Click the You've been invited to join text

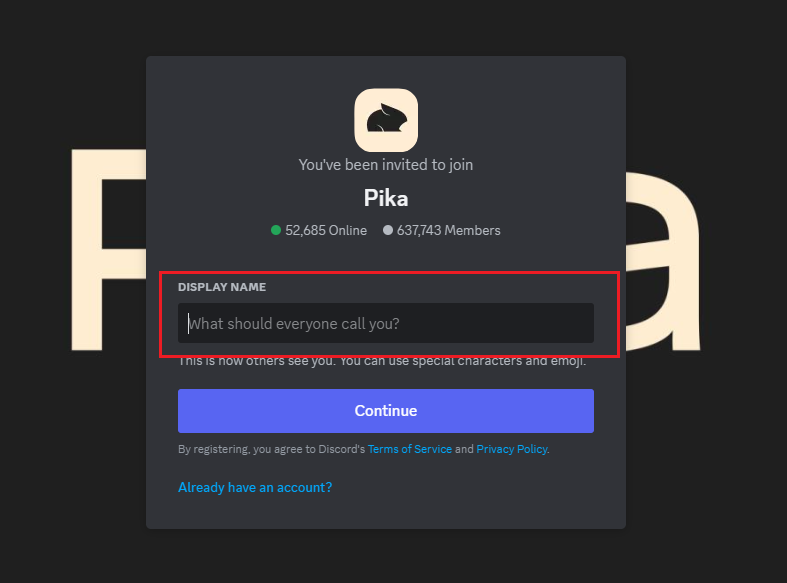pyautogui.click(x=385, y=165)
